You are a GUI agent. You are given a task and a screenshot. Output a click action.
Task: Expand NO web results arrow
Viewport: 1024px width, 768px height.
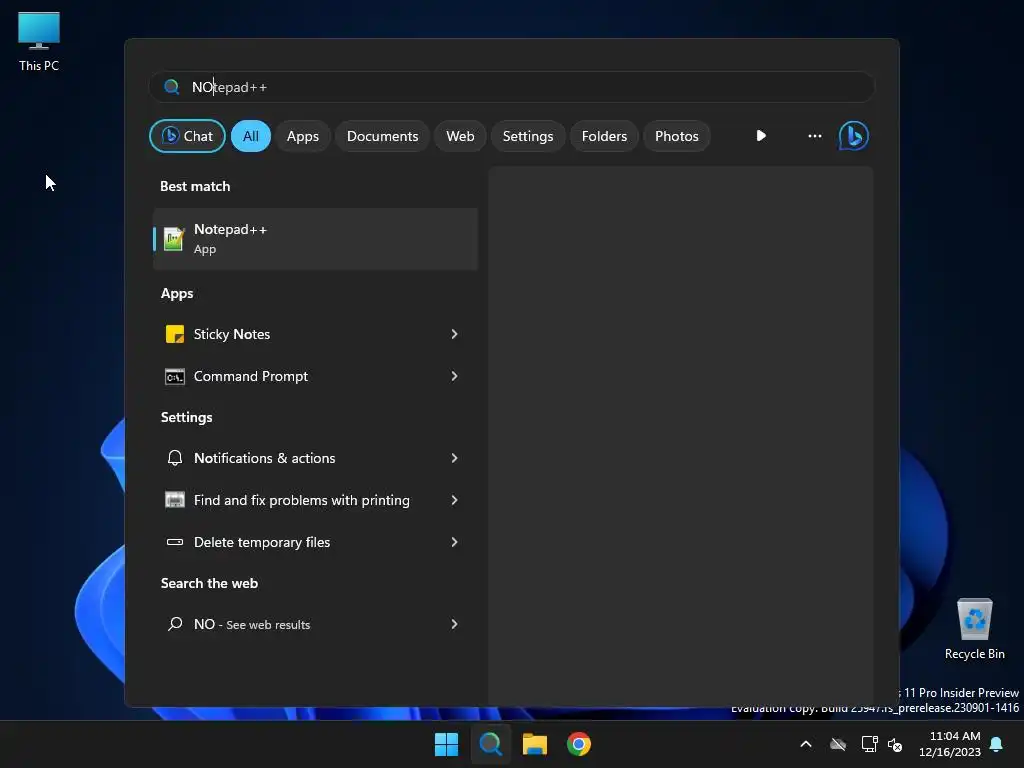(x=455, y=624)
